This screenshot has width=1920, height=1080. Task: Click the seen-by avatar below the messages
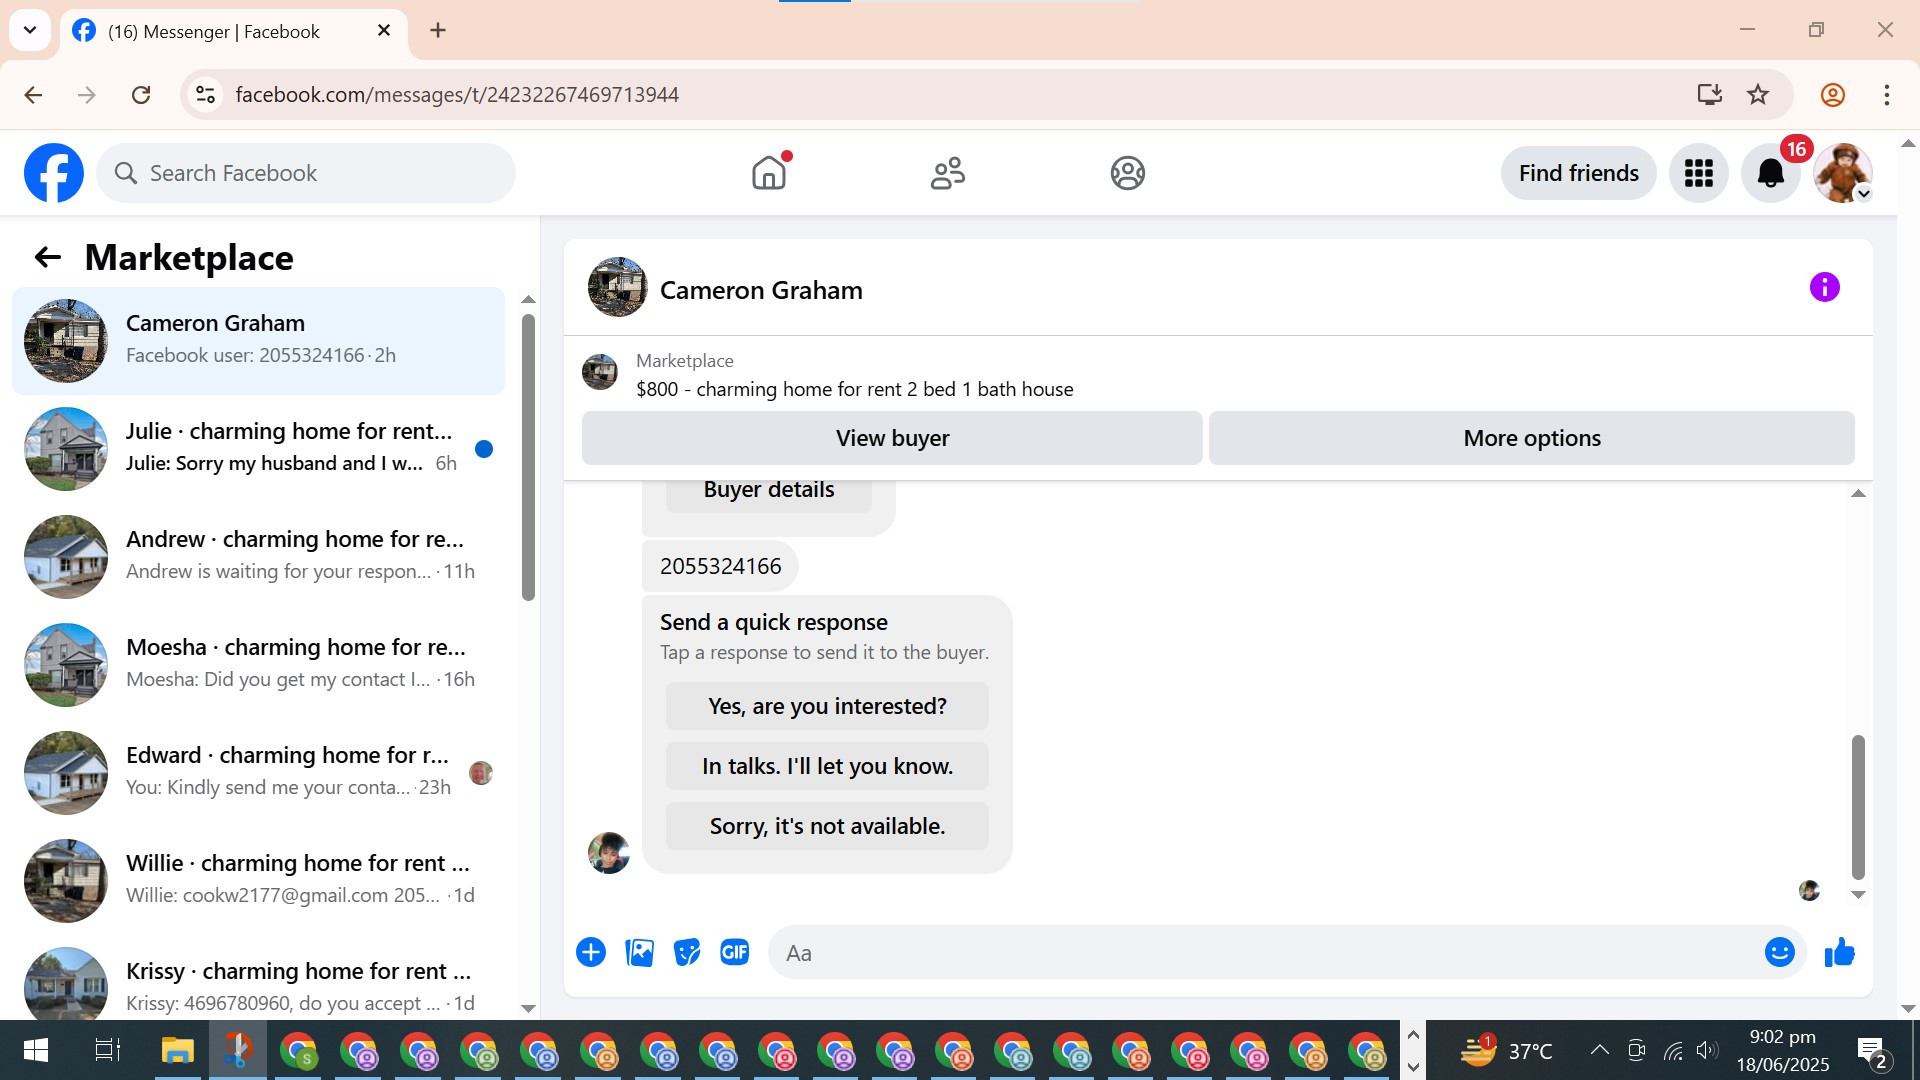pyautogui.click(x=1809, y=891)
